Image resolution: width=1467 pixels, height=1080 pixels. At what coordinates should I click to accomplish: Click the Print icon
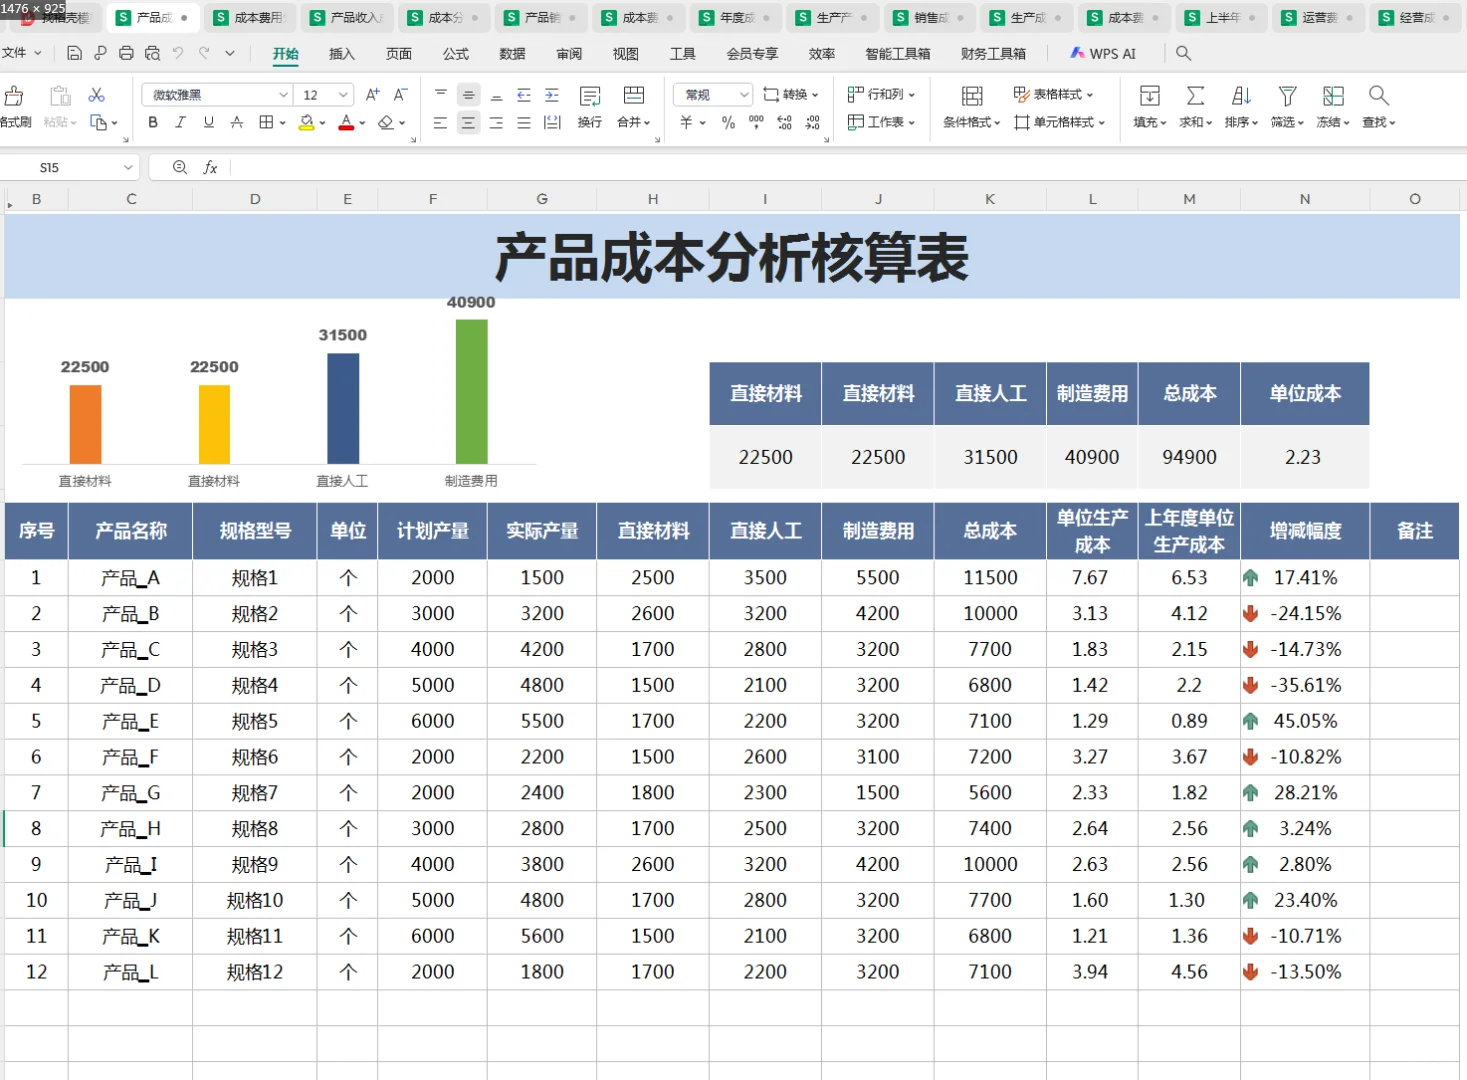coord(126,53)
